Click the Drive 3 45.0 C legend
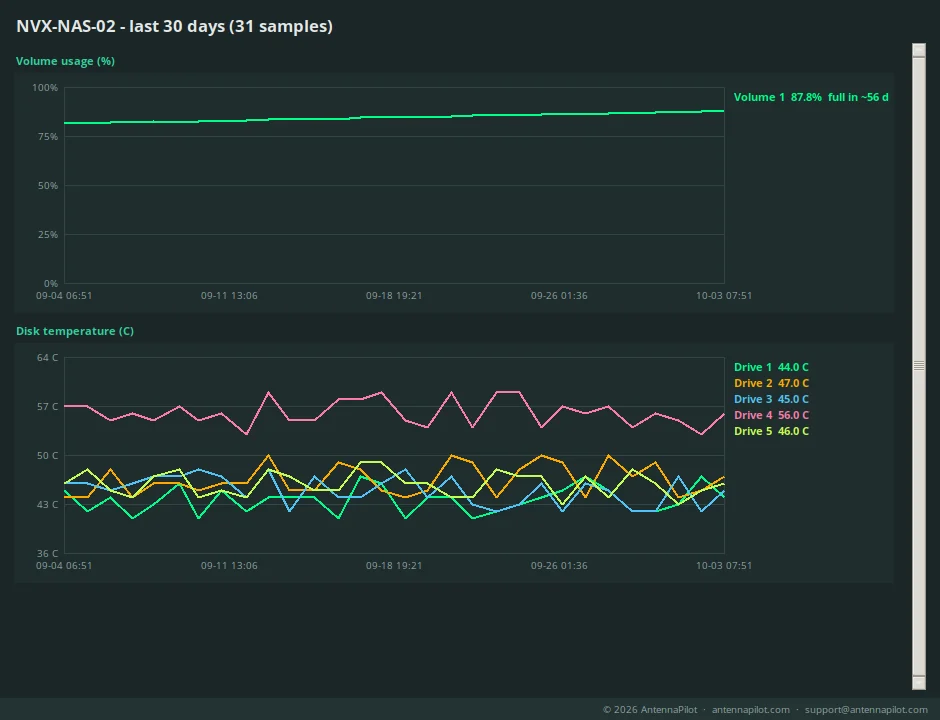Screen dimensions: 940x720 click(x=771, y=399)
